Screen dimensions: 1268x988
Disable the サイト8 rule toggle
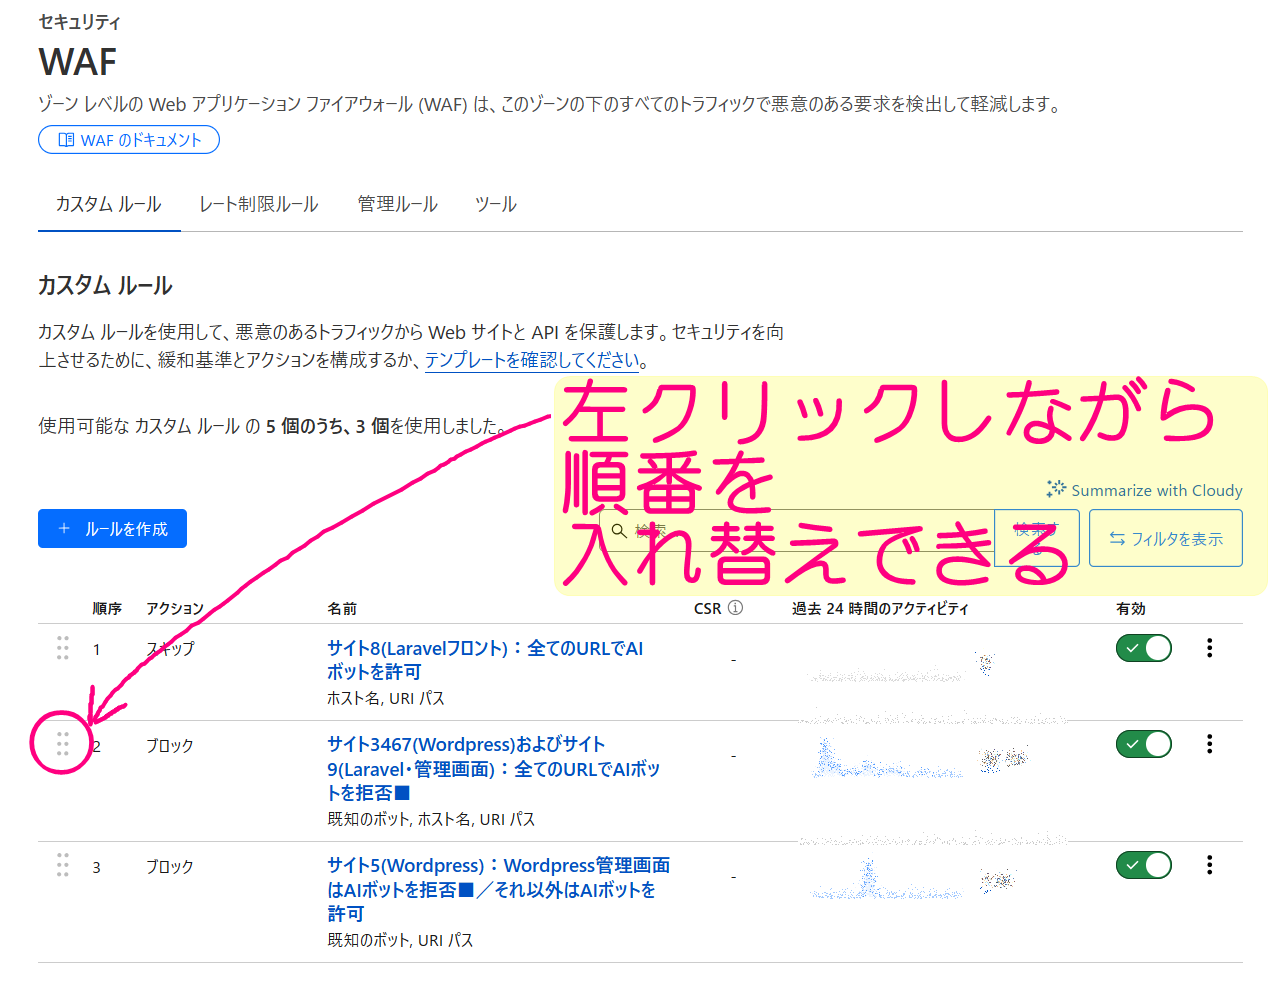pyautogui.click(x=1144, y=648)
